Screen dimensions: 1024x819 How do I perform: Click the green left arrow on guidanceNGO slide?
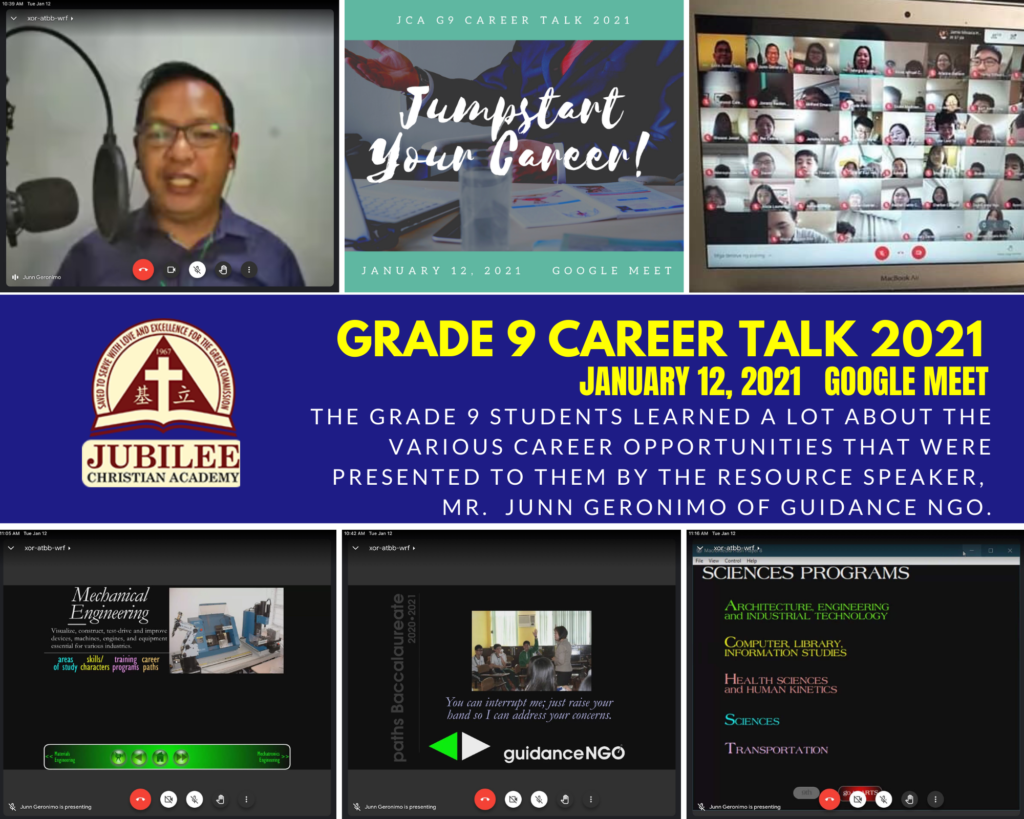tap(444, 746)
